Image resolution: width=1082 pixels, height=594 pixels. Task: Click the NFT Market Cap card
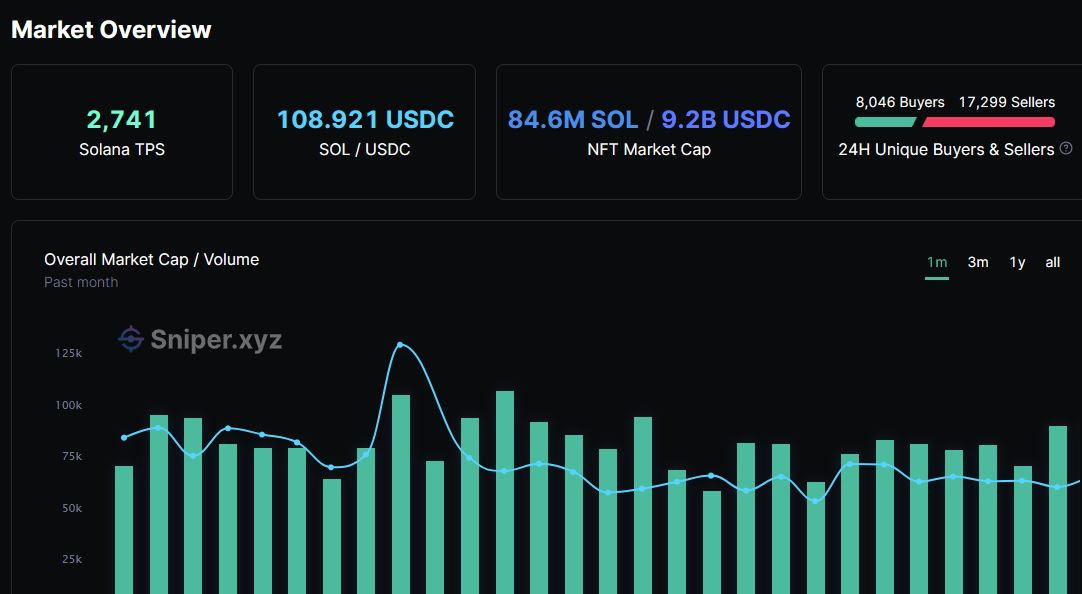[x=648, y=131]
